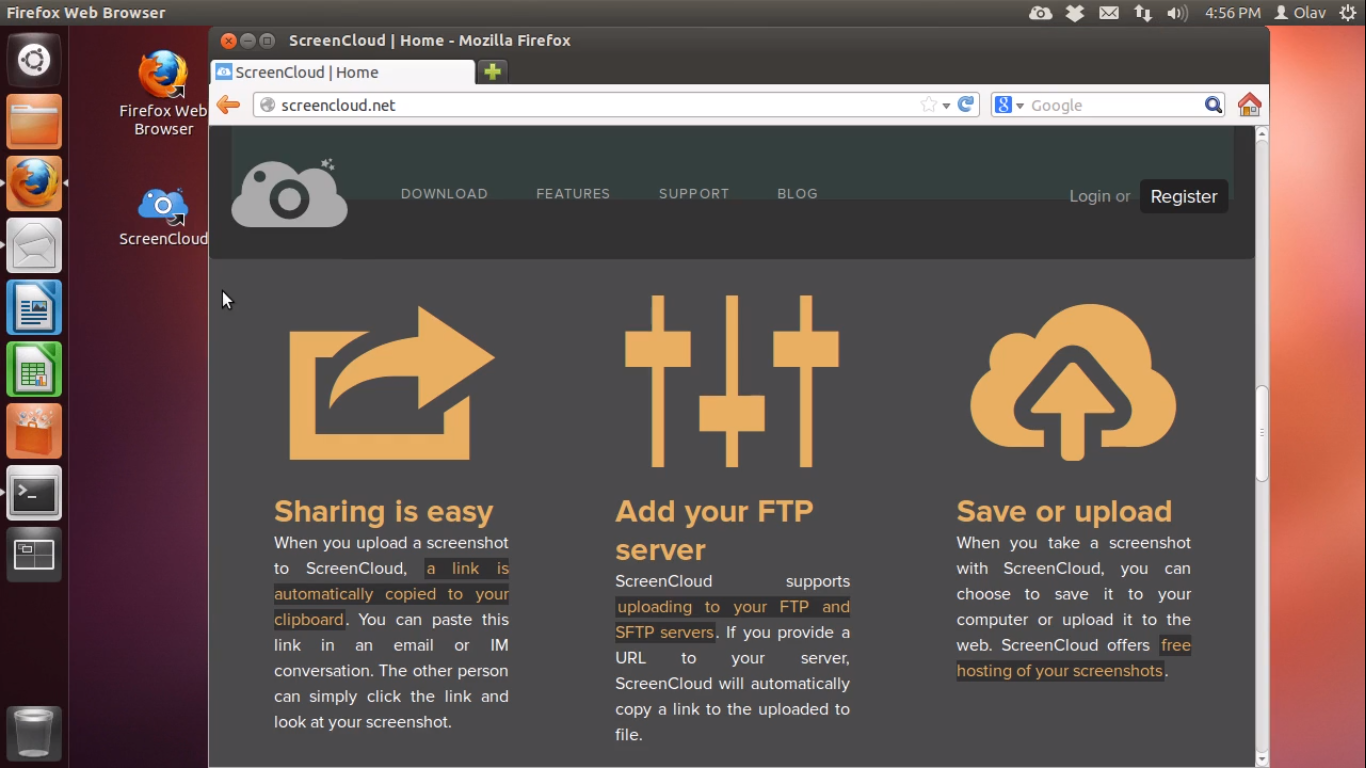Open a new tab with the plus button
The width and height of the screenshot is (1366, 768).
point(492,72)
